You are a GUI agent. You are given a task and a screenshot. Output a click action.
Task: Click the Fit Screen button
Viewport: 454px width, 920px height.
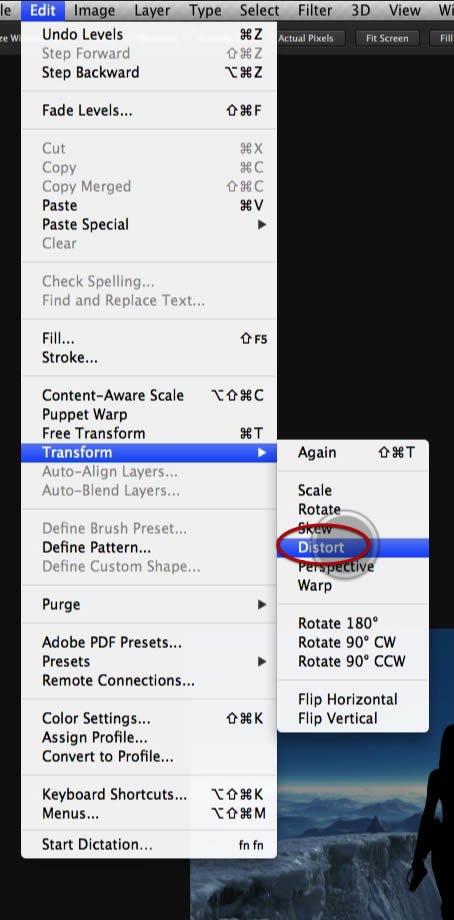[387, 38]
